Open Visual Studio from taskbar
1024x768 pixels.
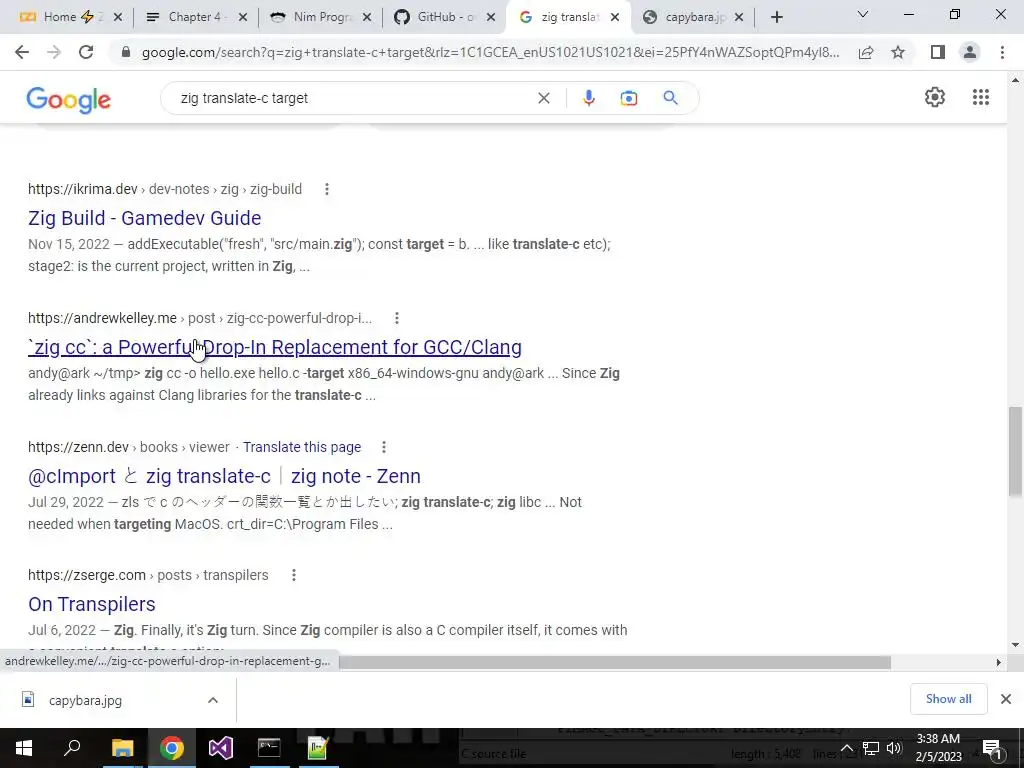pyautogui.click(x=221, y=748)
